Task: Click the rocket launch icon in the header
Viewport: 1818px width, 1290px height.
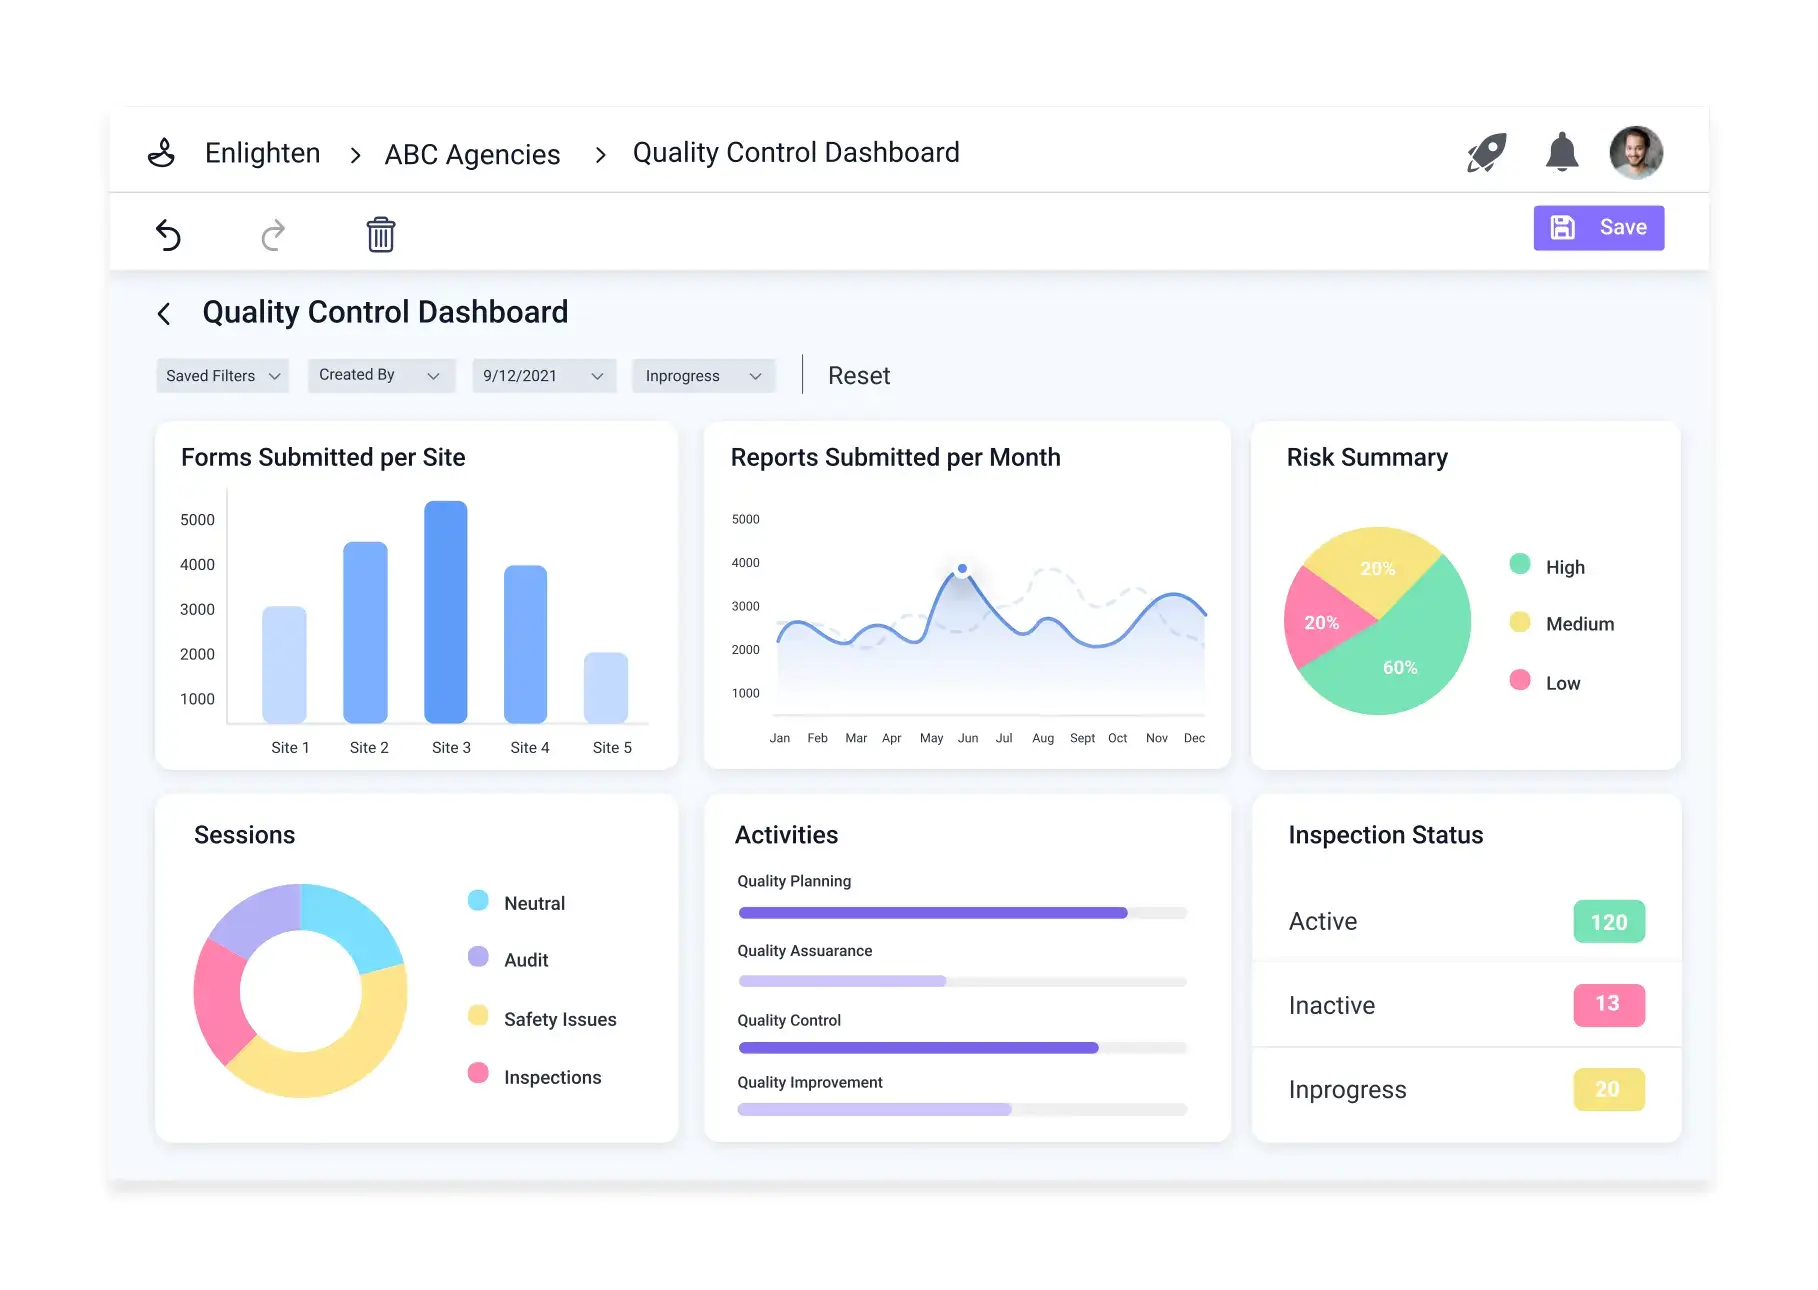Action: coord(1487,152)
